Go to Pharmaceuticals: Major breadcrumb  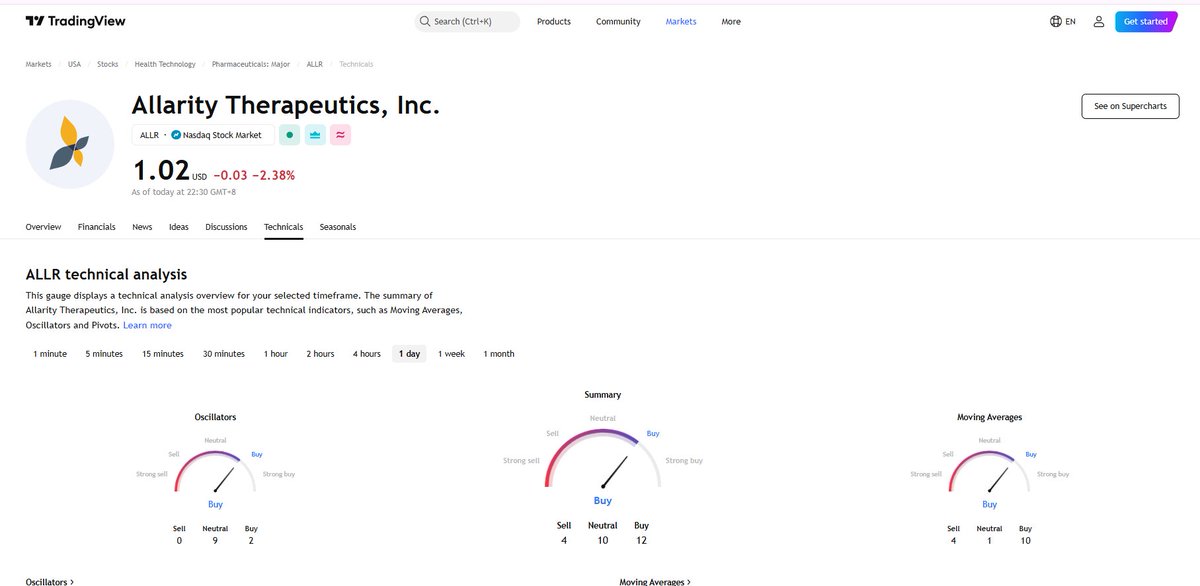[x=251, y=64]
